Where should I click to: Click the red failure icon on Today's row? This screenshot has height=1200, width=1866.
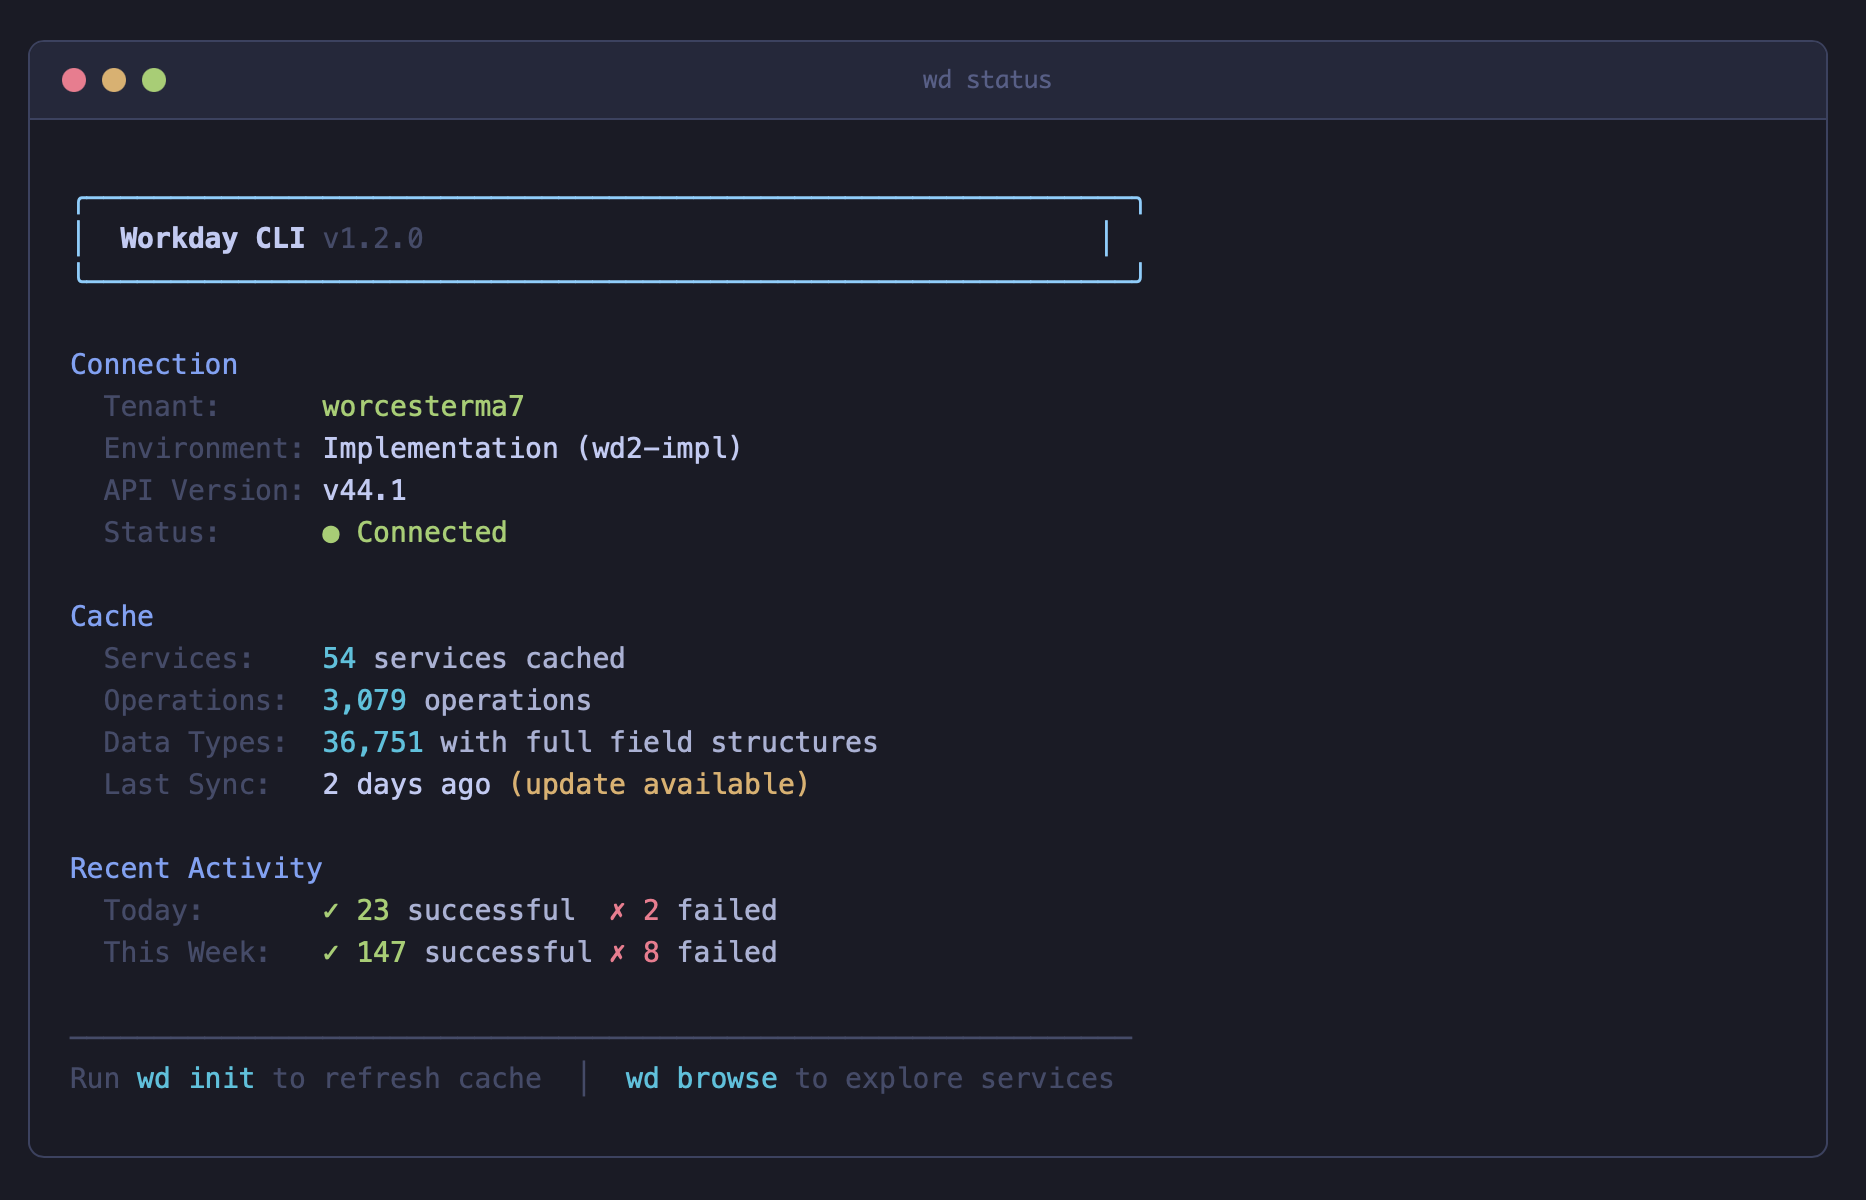click(x=617, y=910)
